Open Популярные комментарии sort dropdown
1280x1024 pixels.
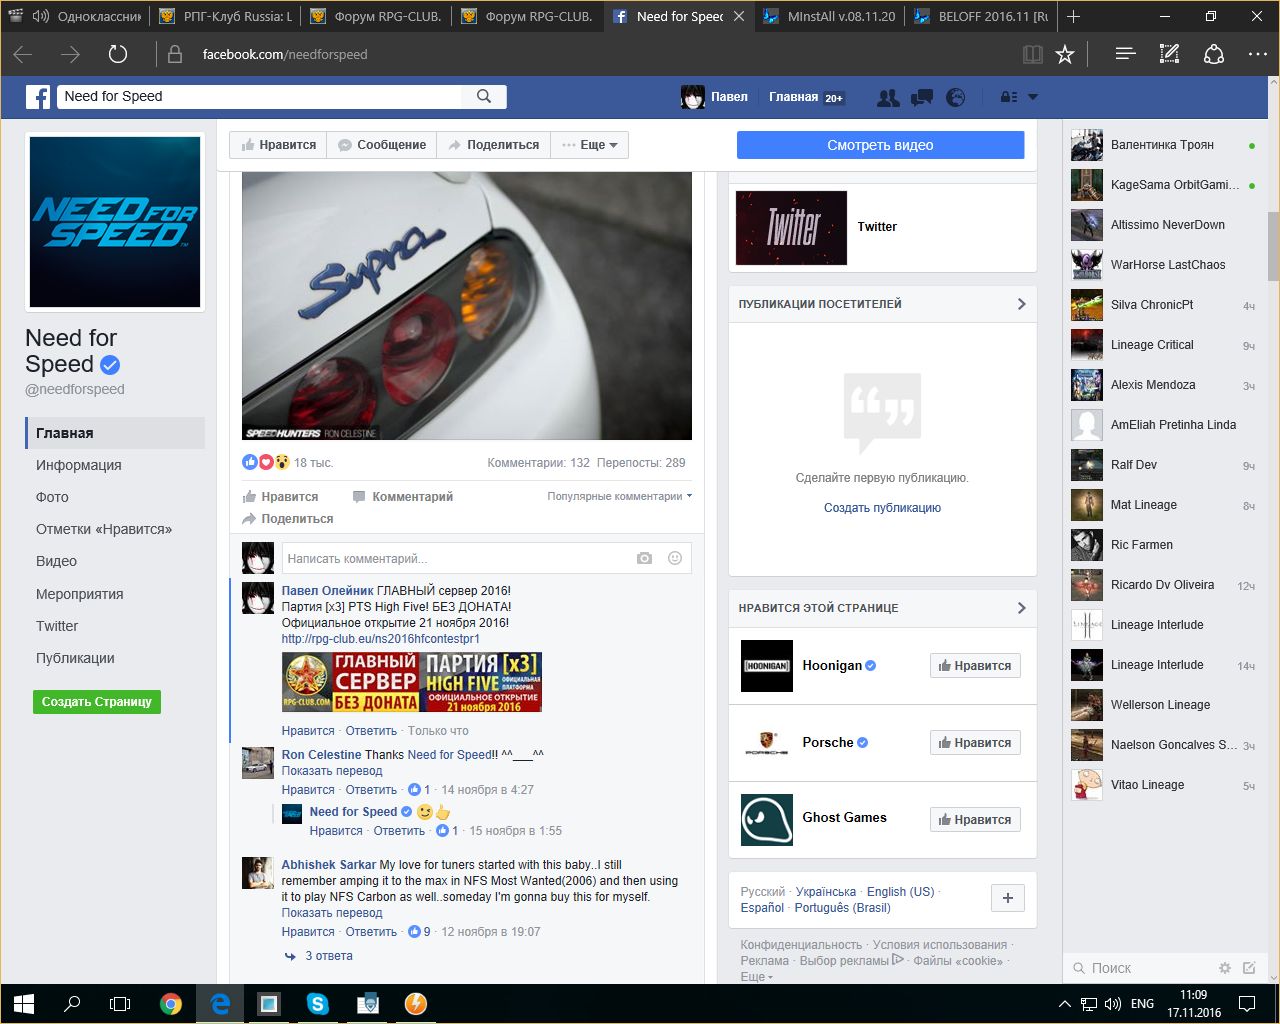tap(620, 496)
